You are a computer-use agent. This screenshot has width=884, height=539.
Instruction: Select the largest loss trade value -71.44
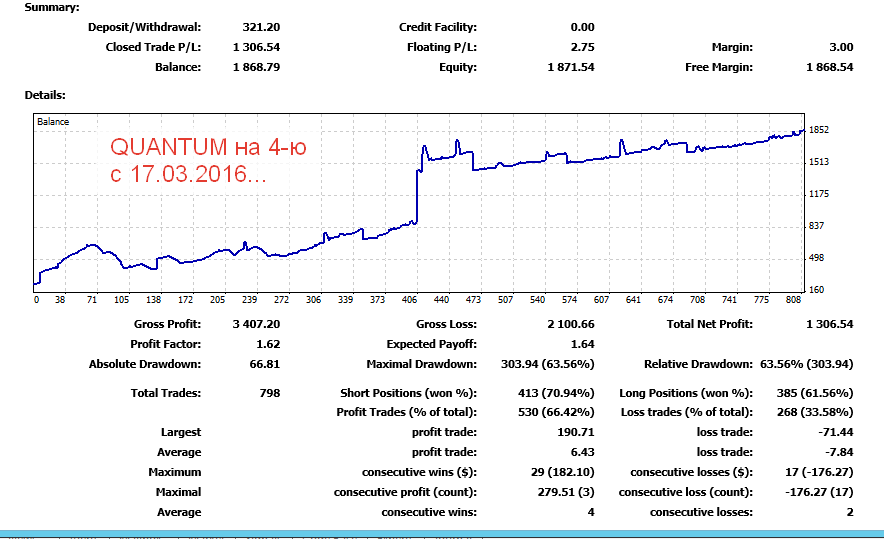coord(836,432)
